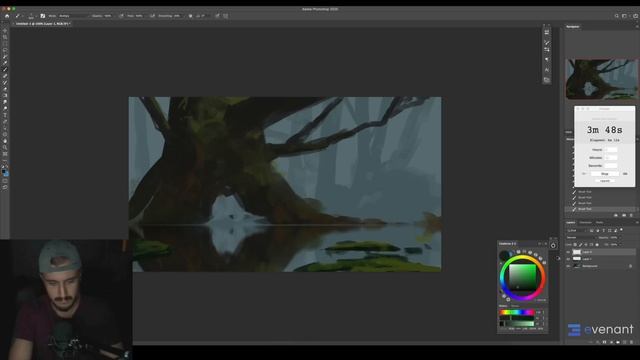Switch to the Mixer tab in Coolorus panel
640x360 pixels.
(x=515, y=306)
